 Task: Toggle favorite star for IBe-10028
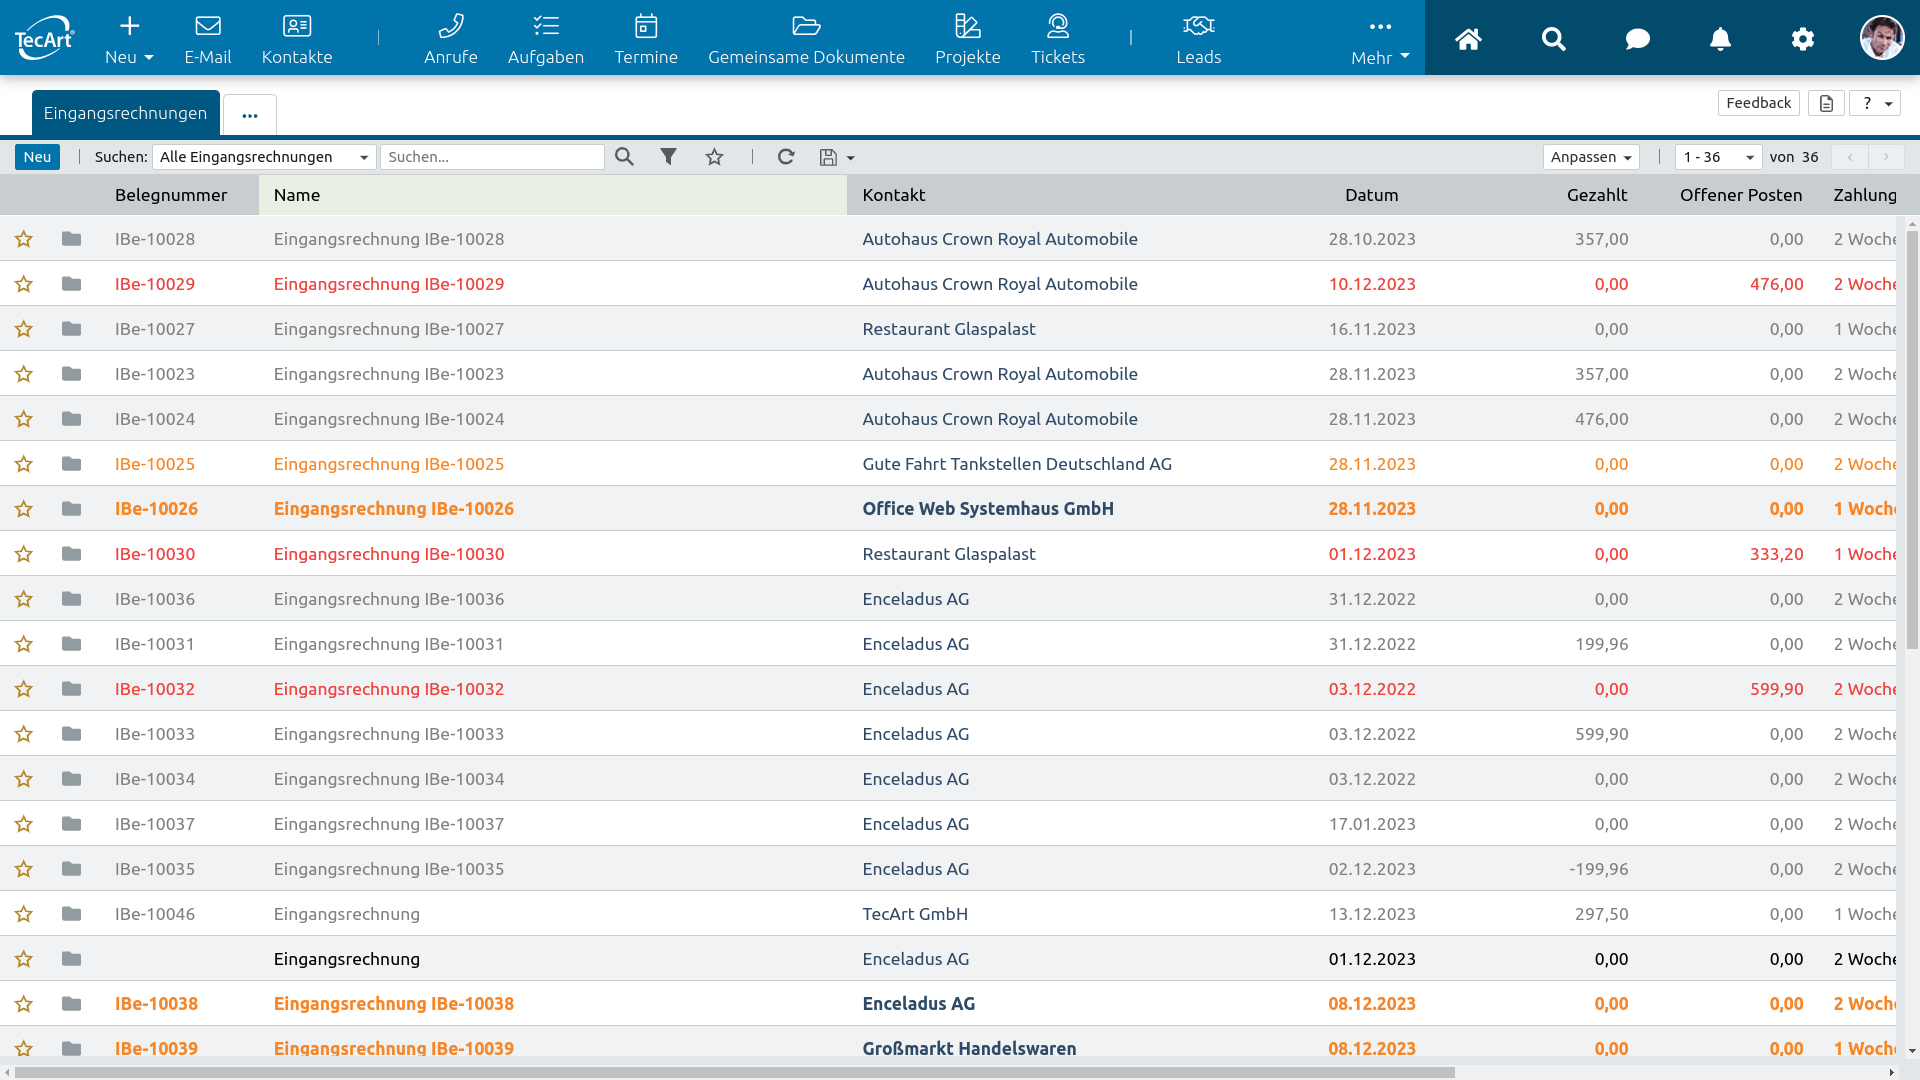[24, 239]
